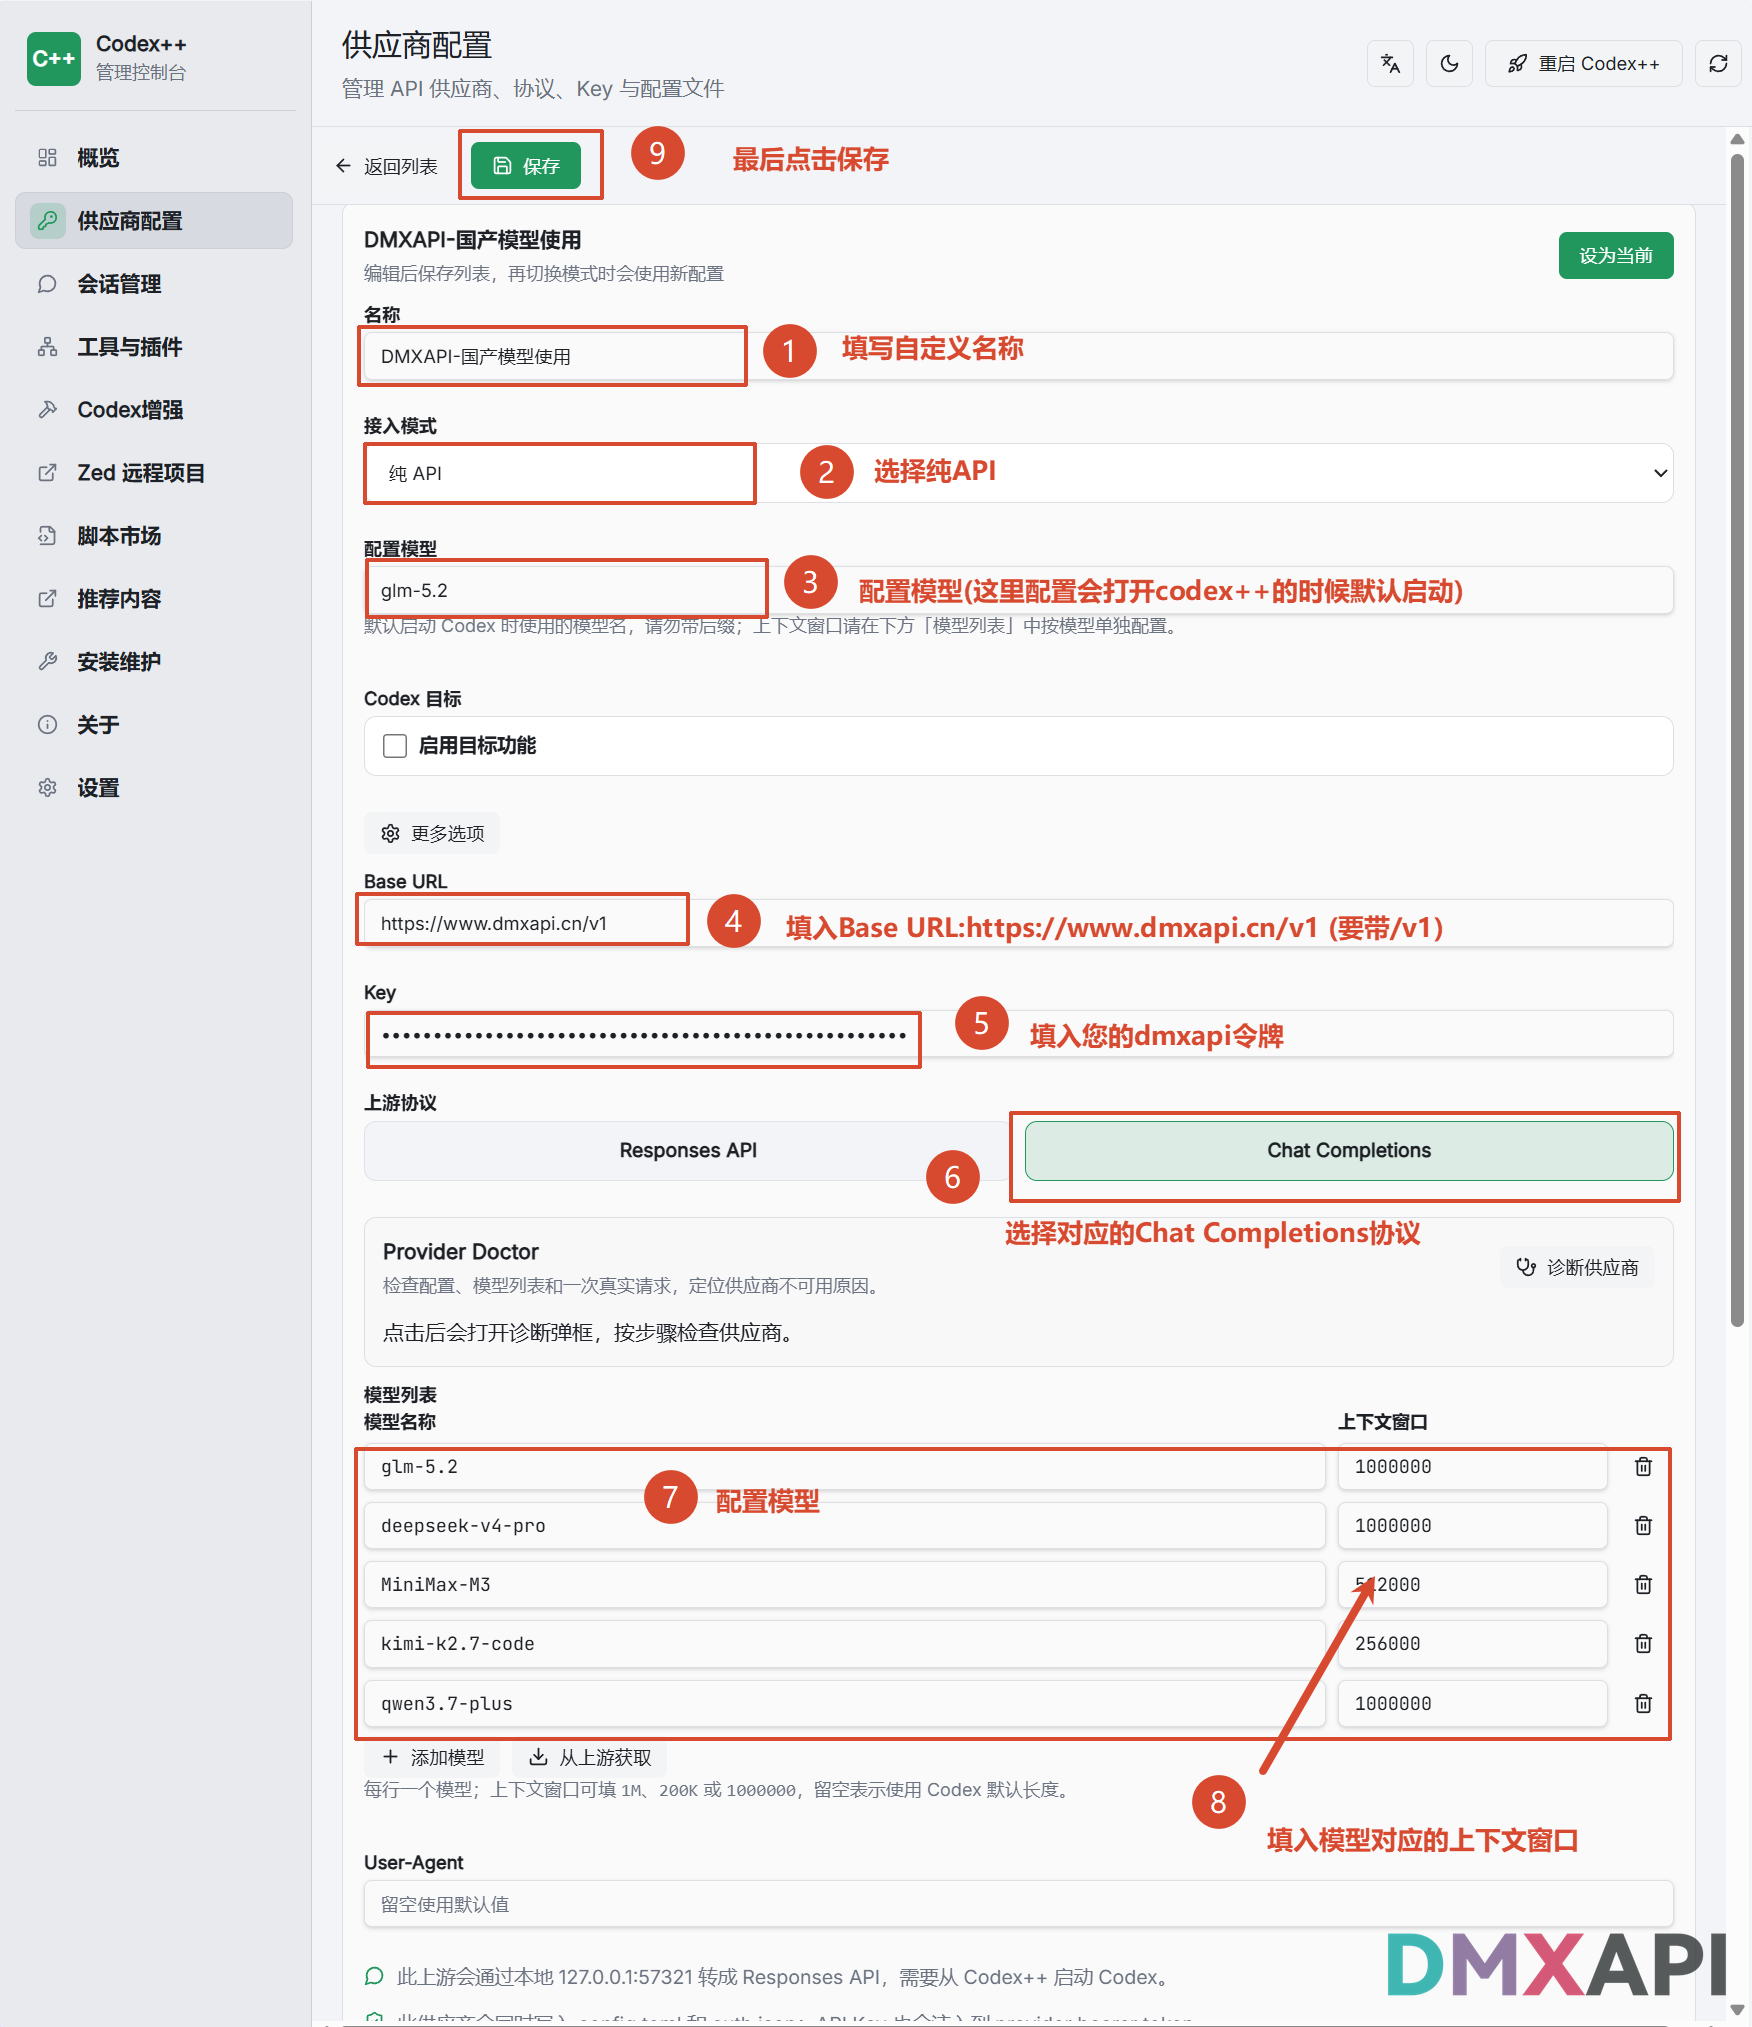
Task: Delete the deepseek-v4-pro model row
Action: [x=1643, y=1526]
